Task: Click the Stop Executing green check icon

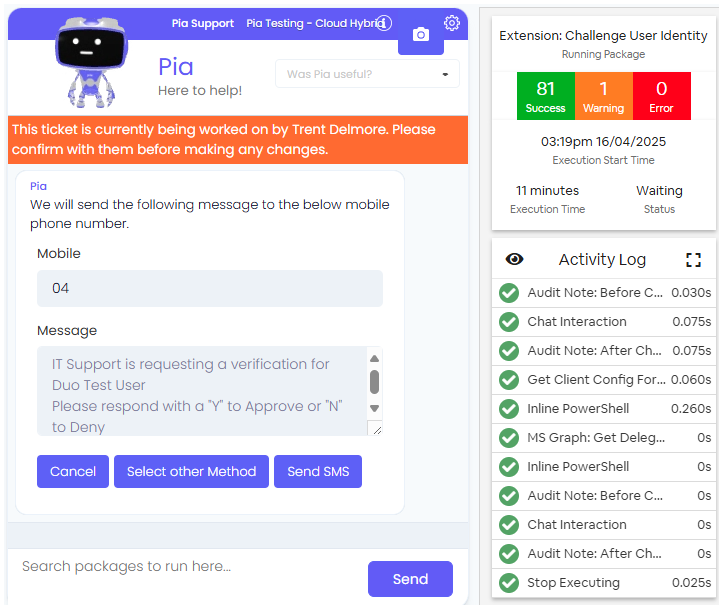Action: (x=509, y=583)
